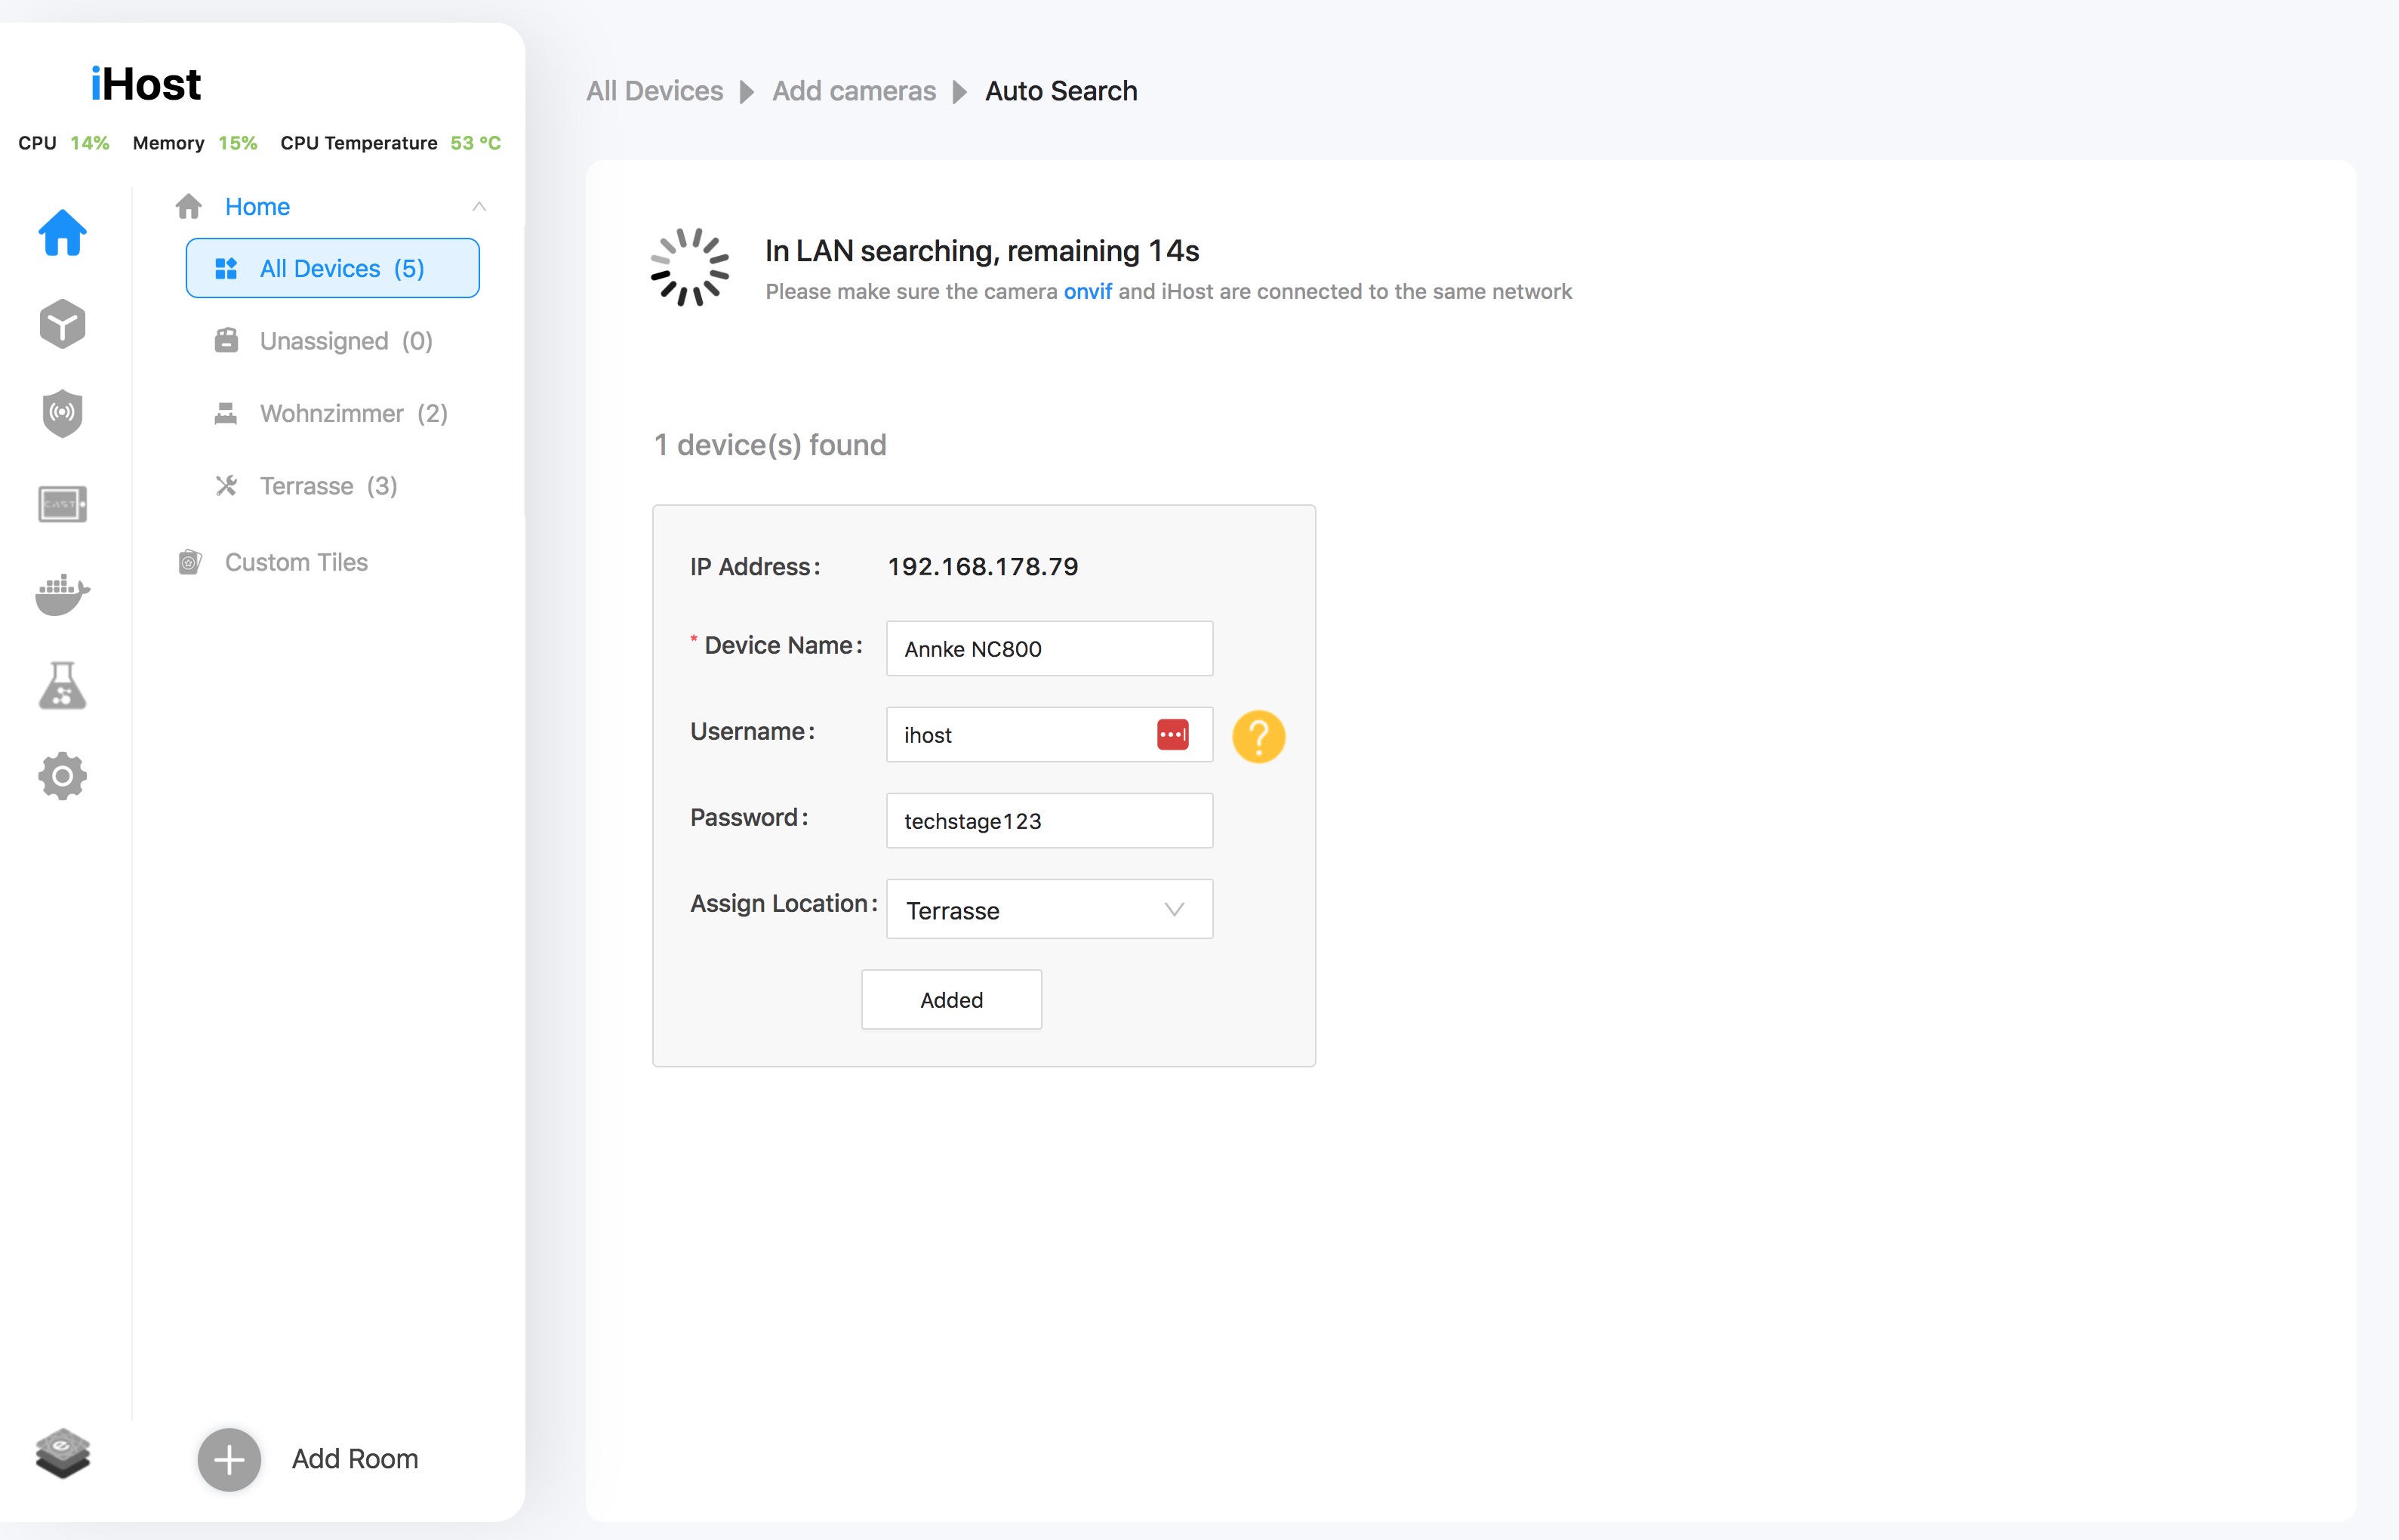Open the Docker whale add-ons icon
2399x1540 pixels.
(x=62, y=594)
